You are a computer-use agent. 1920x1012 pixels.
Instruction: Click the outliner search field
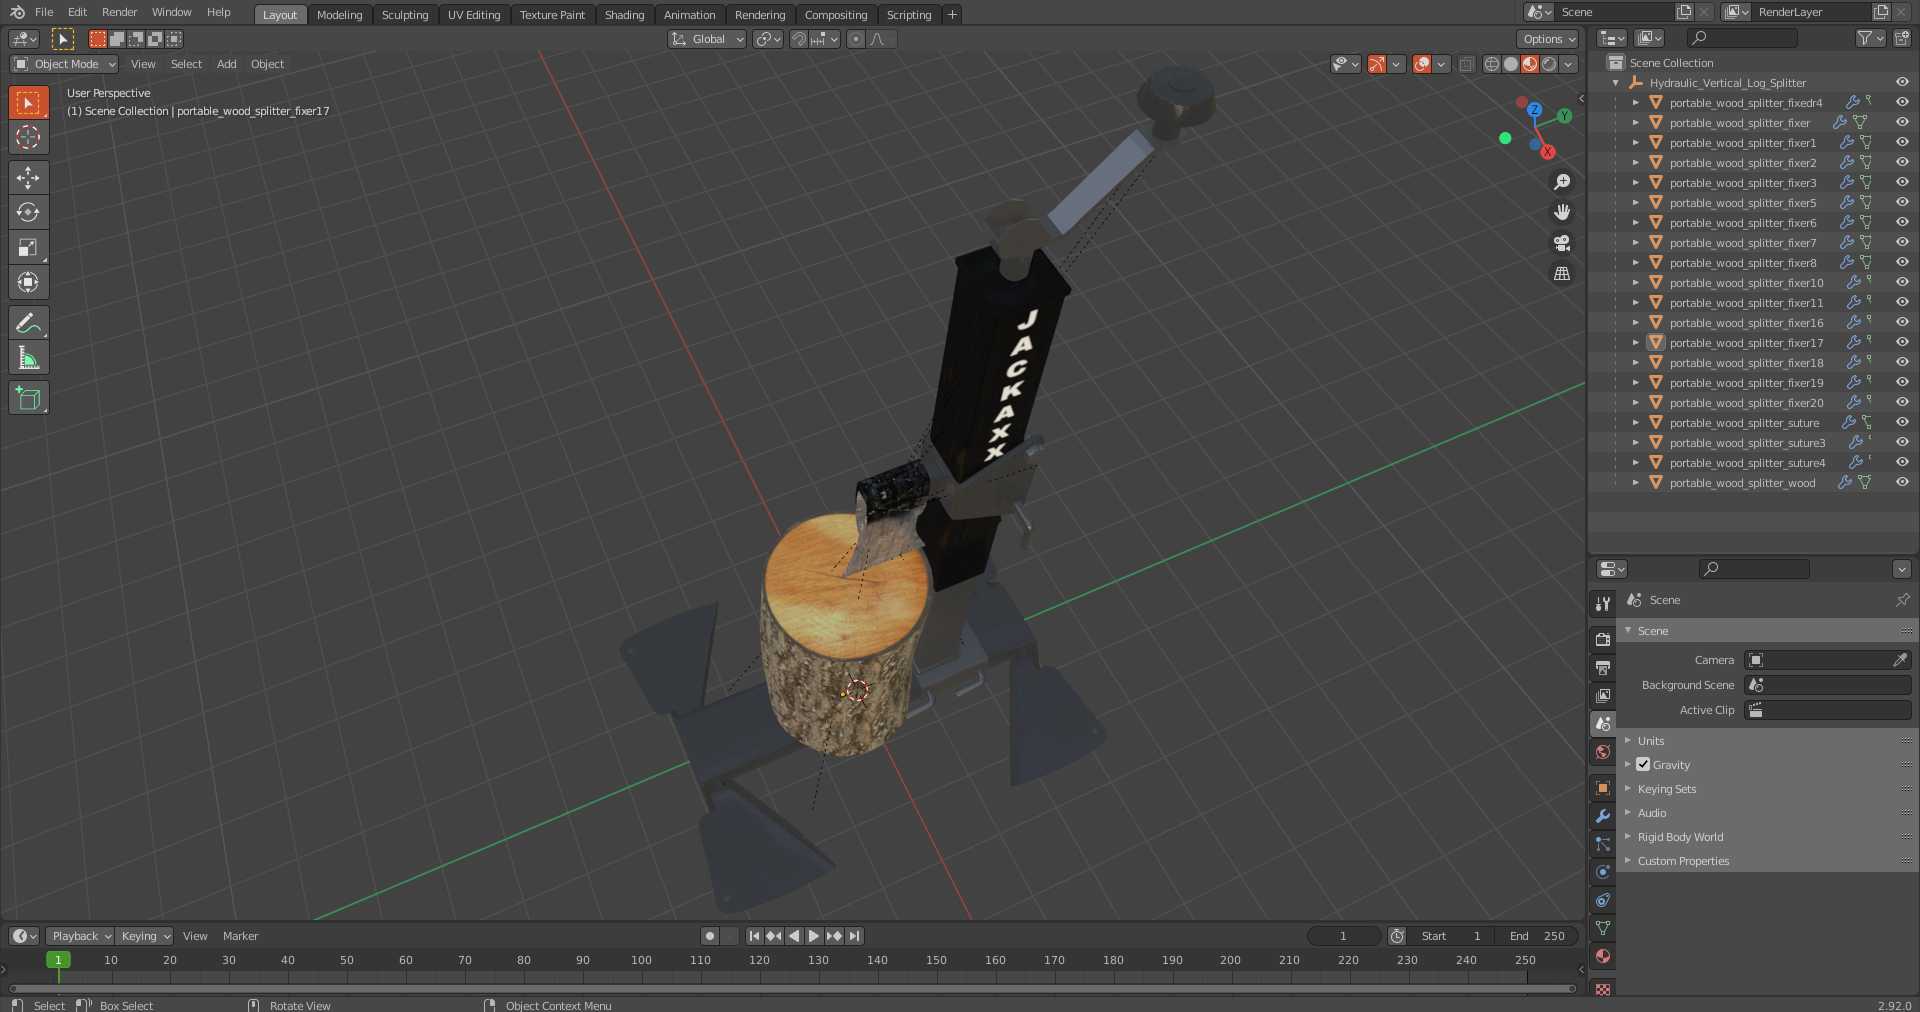pyautogui.click(x=1741, y=38)
